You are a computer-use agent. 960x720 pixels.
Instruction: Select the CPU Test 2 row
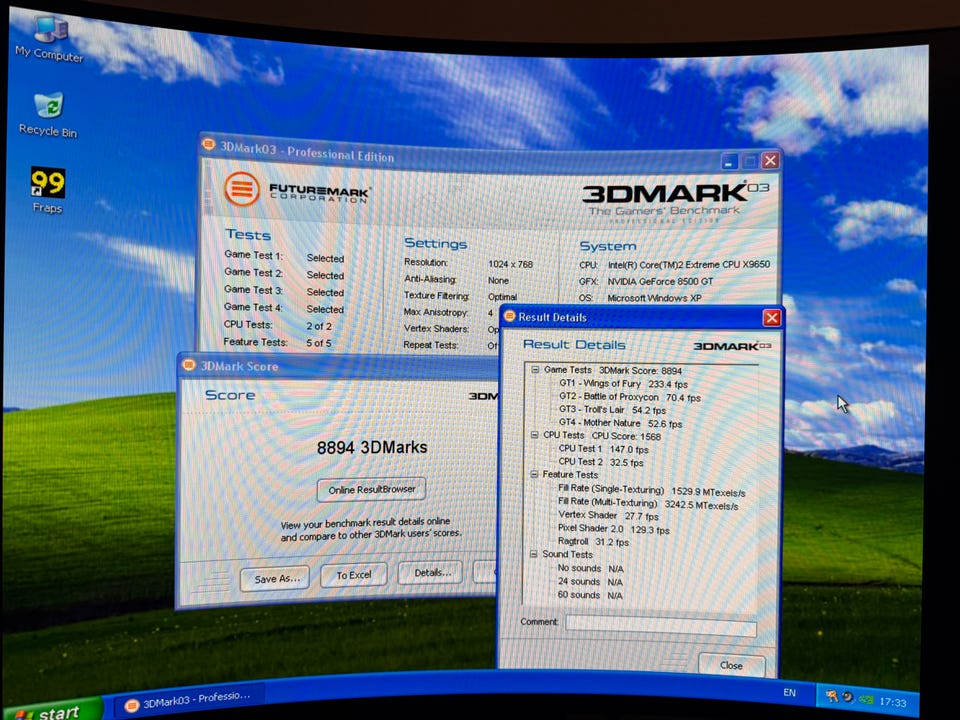point(601,462)
